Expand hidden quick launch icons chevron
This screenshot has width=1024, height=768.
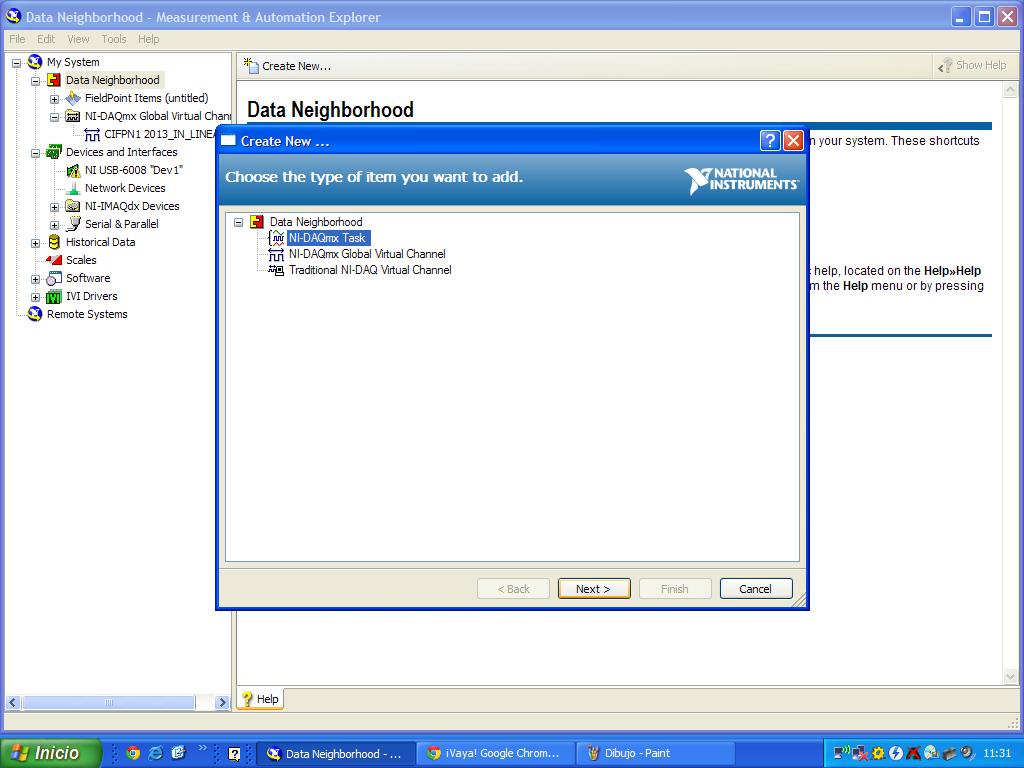pos(202,748)
